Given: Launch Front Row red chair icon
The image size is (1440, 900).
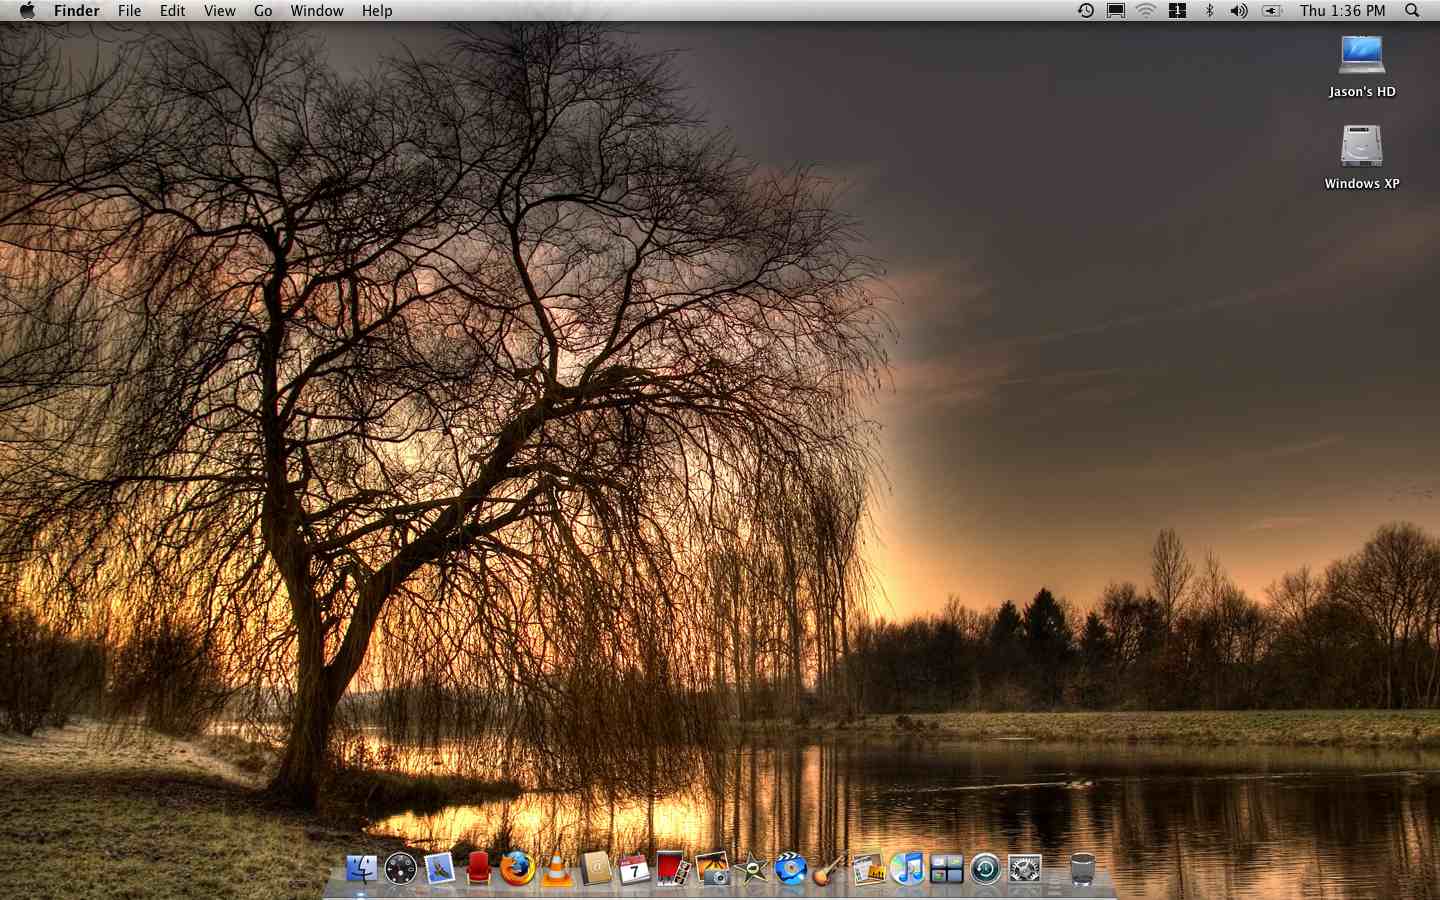Looking at the screenshot, I should [x=478, y=869].
